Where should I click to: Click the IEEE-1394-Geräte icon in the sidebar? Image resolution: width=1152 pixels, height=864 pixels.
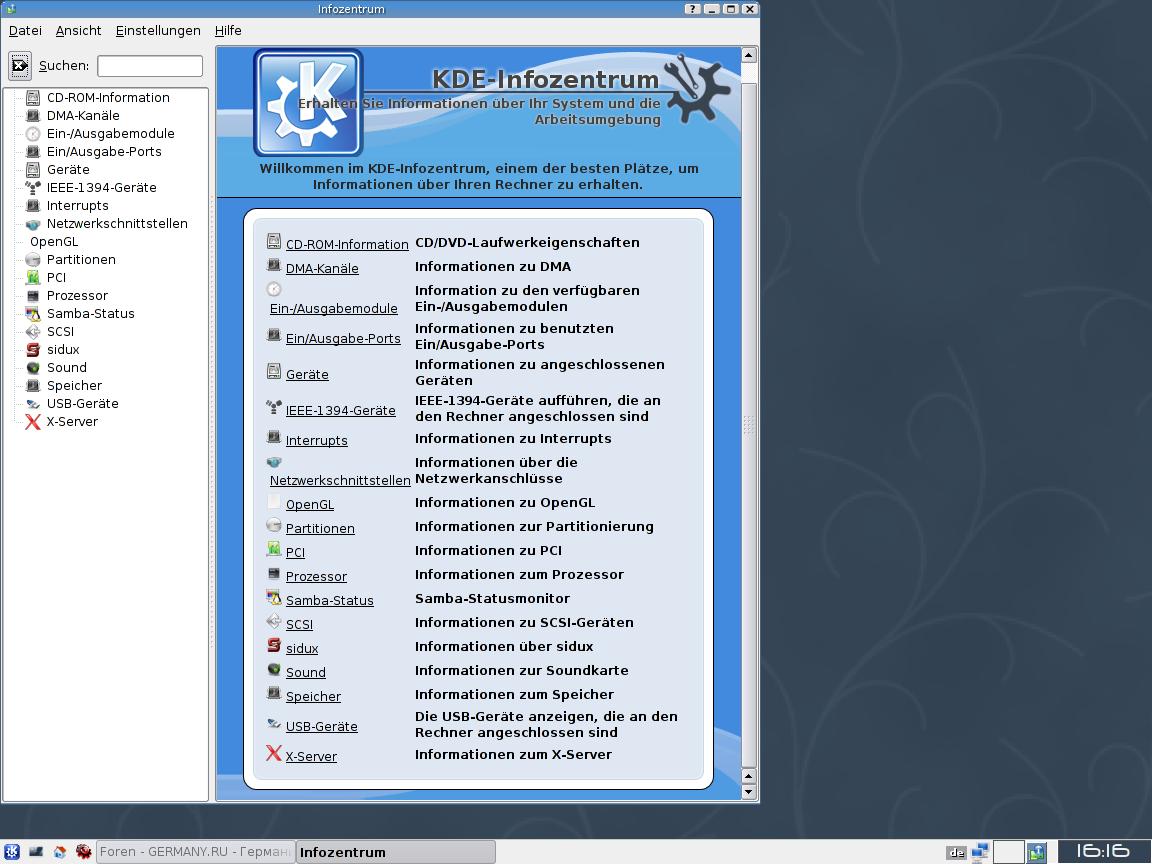pos(32,188)
